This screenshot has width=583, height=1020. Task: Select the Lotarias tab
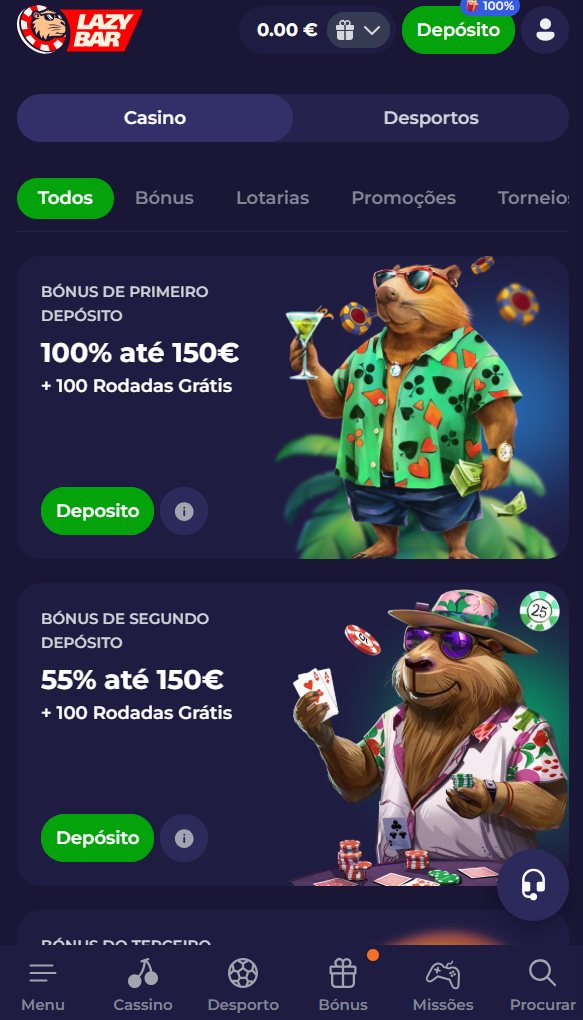(273, 198)
